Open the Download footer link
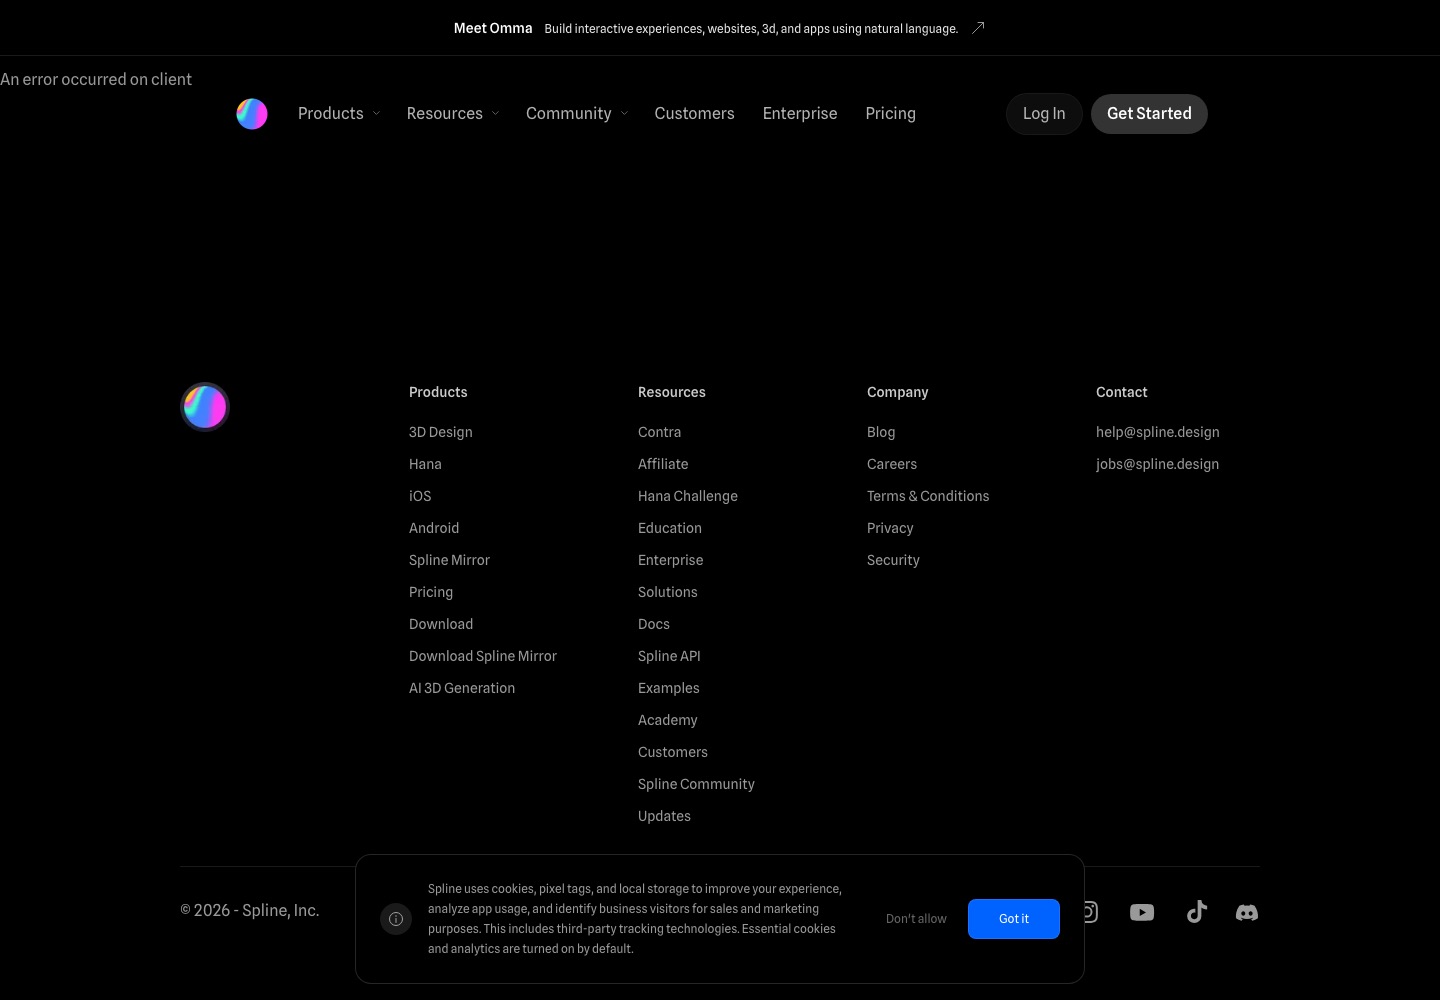Image resolution: width=1440 pixels, height=1000 pixels. (441, 624)
